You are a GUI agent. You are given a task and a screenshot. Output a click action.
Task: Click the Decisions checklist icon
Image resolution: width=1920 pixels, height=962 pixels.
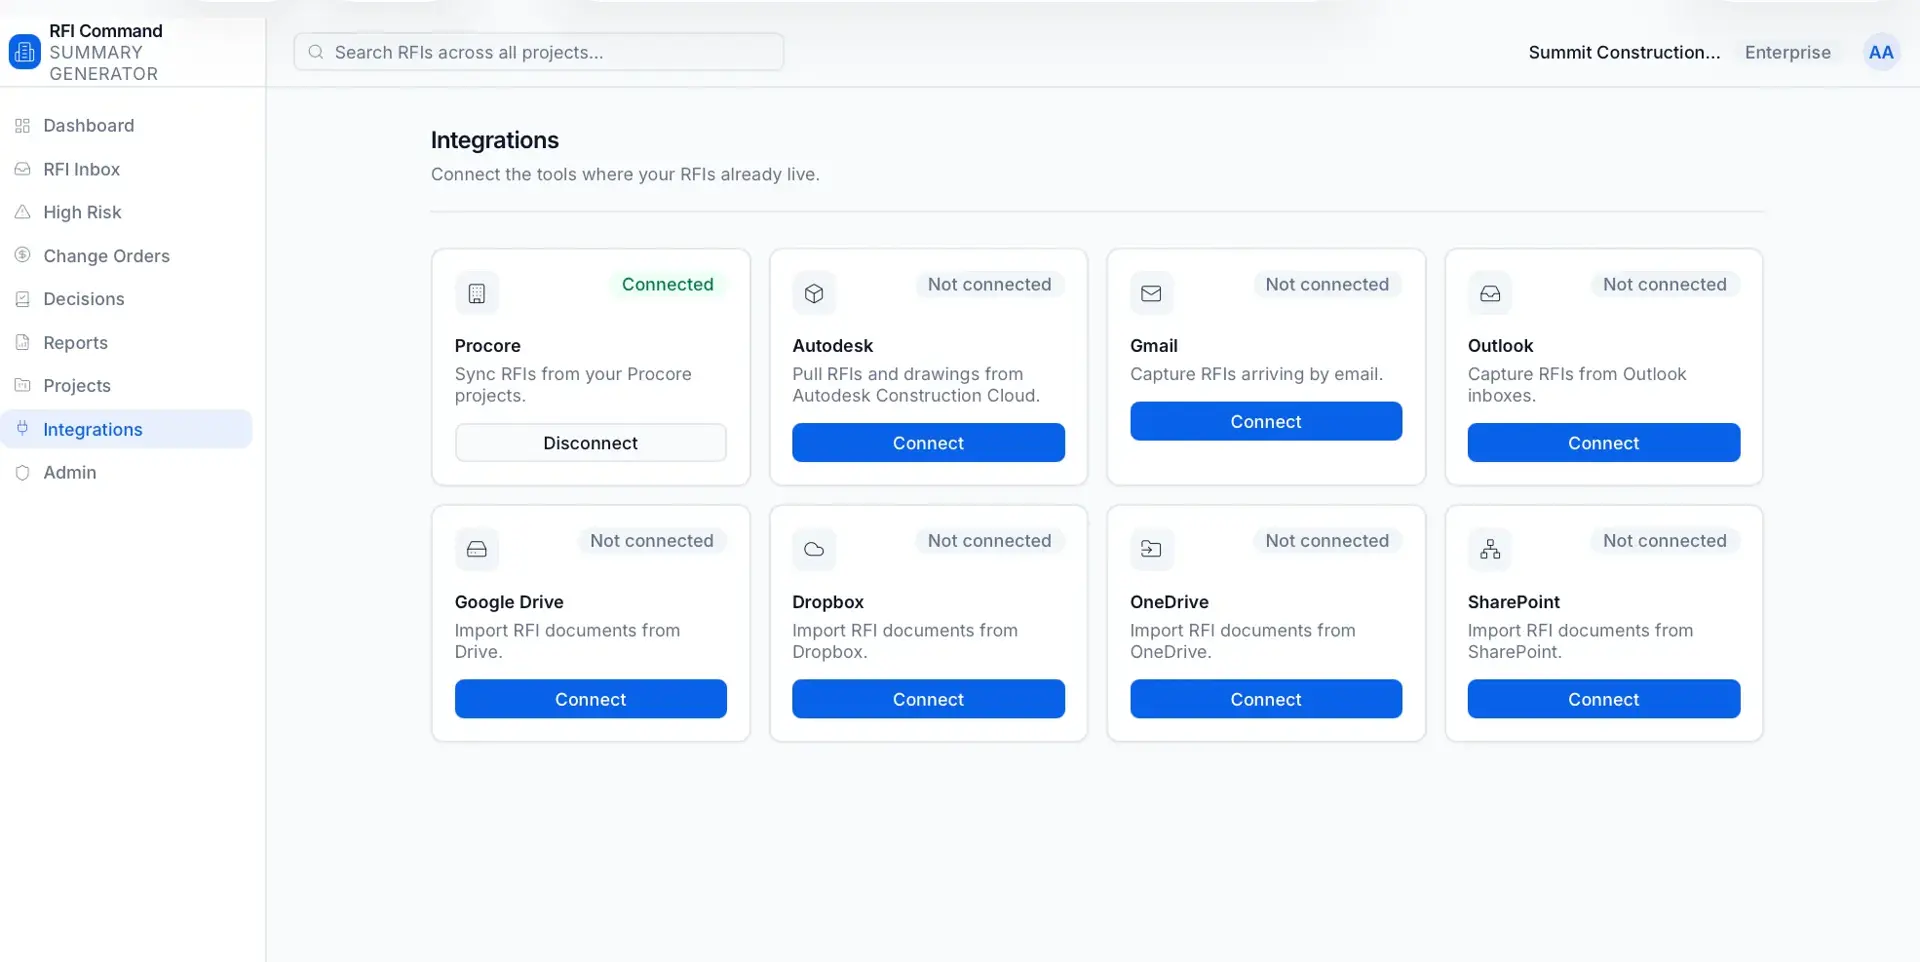click(22, 299)
